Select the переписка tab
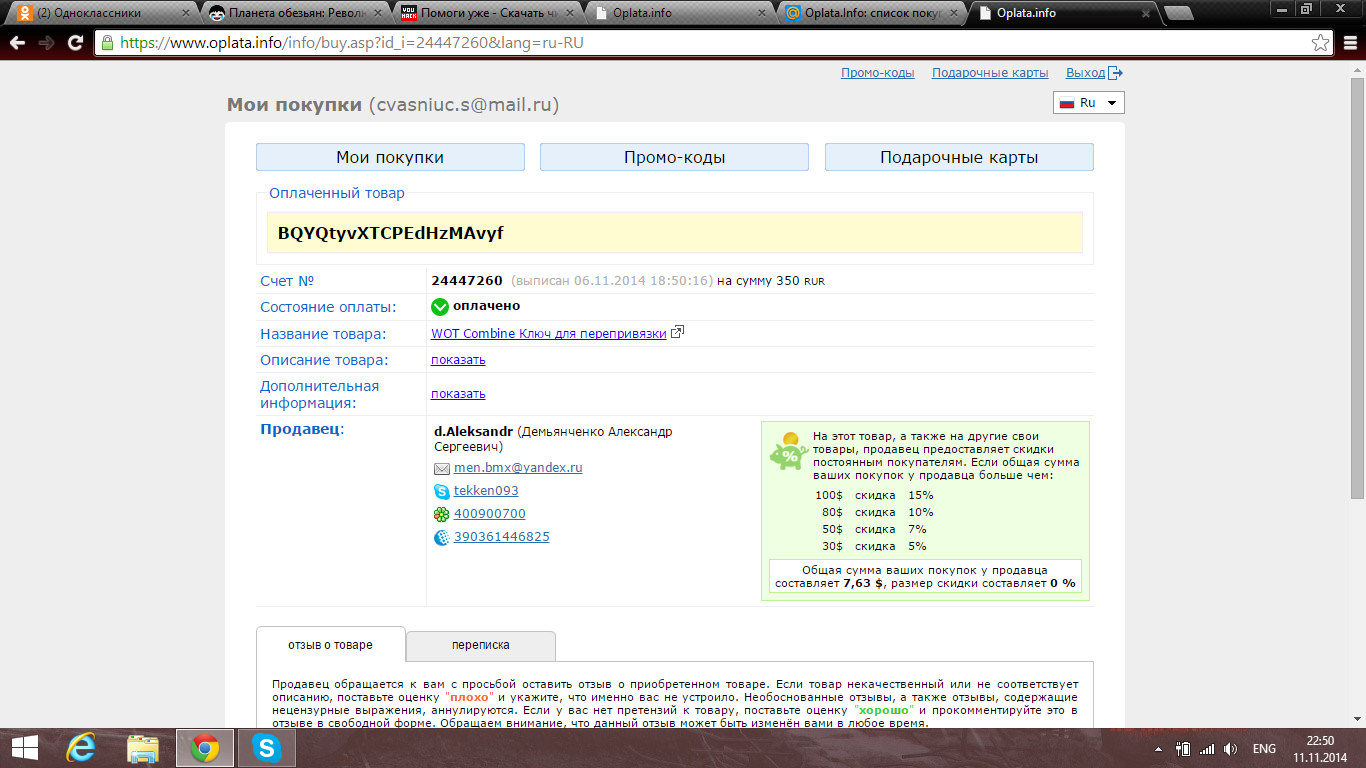Viewport: 1366px width, 768px height. point(480,646)
